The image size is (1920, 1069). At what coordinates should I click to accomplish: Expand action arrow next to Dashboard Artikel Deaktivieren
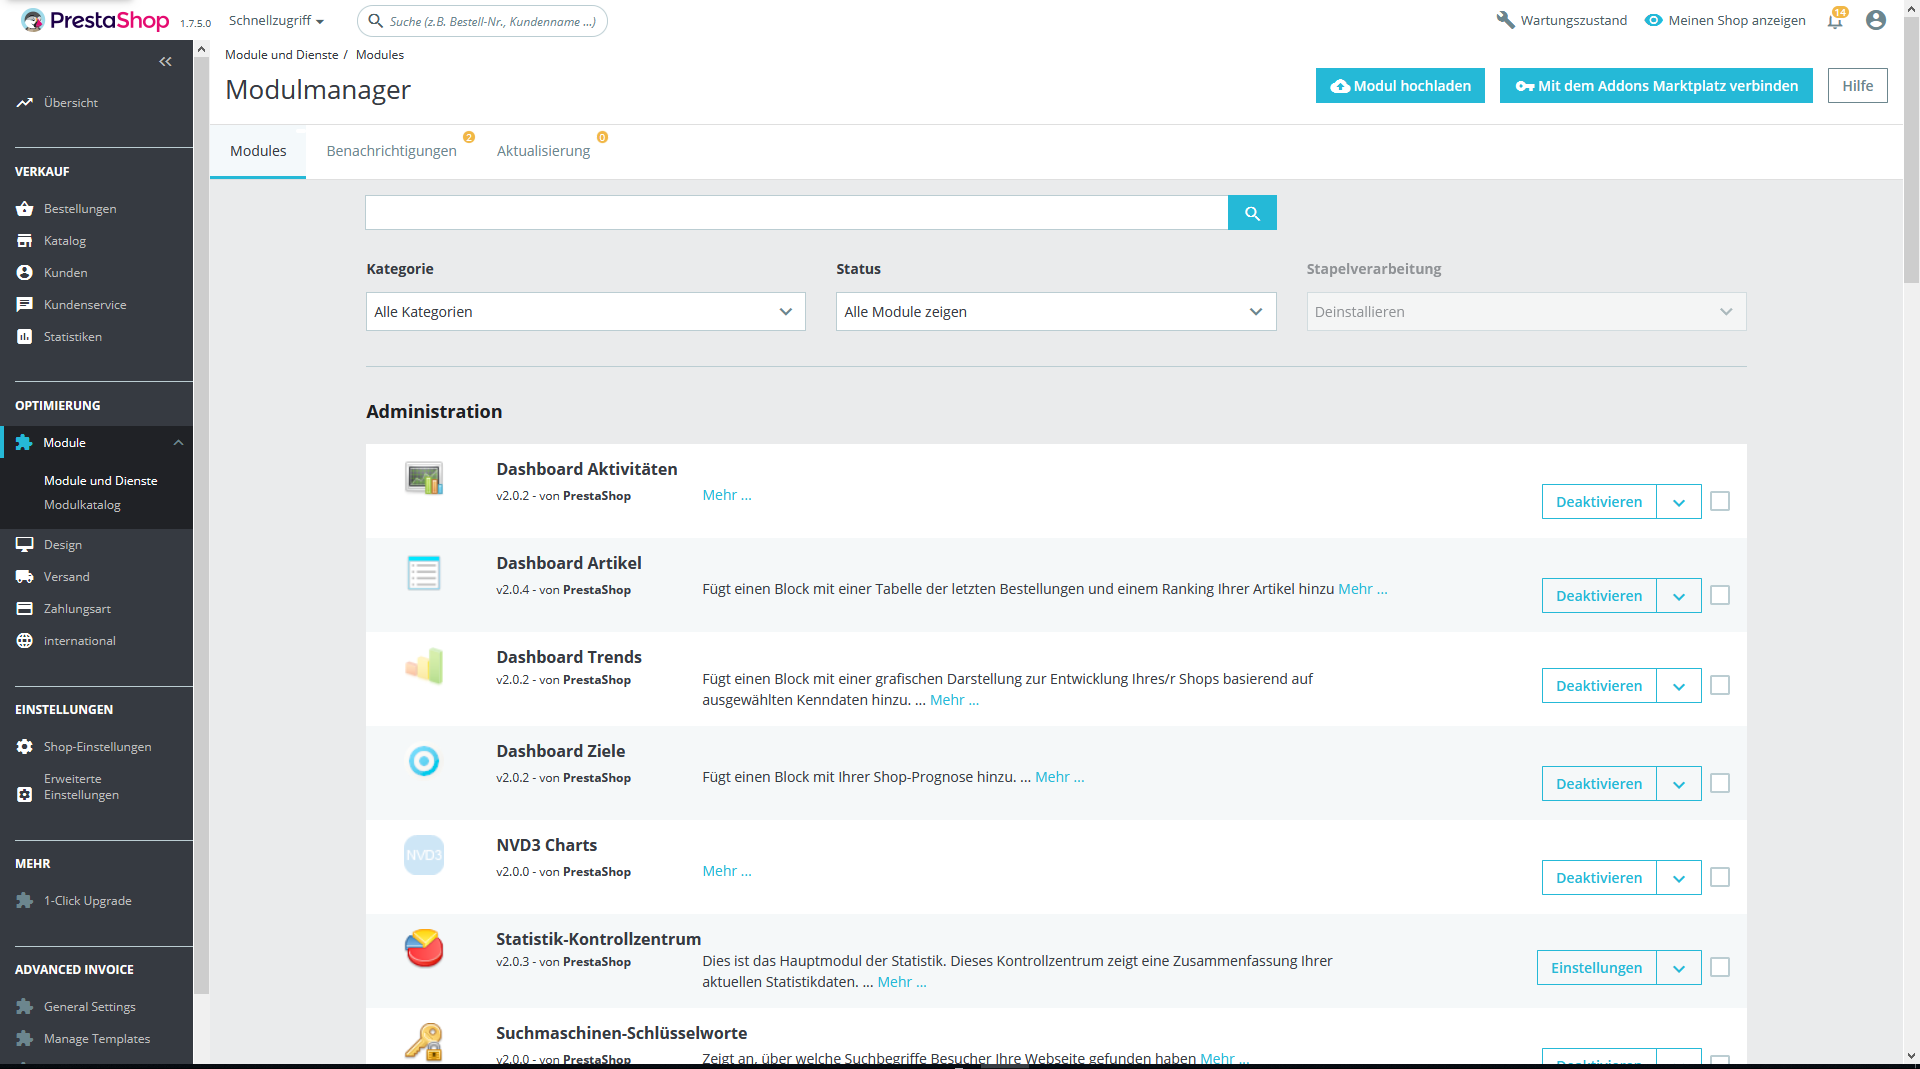[x=1679, y=596]
